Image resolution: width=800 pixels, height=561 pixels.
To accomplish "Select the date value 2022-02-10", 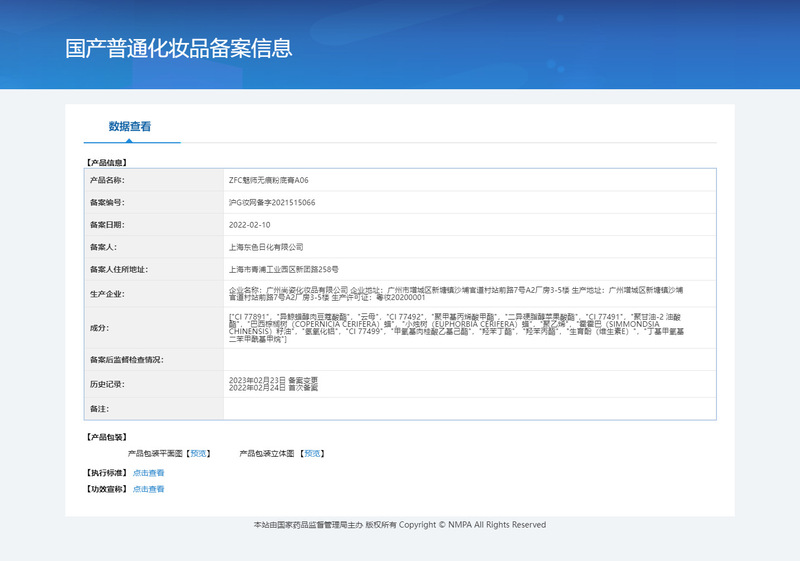I will tap(249, 225).
